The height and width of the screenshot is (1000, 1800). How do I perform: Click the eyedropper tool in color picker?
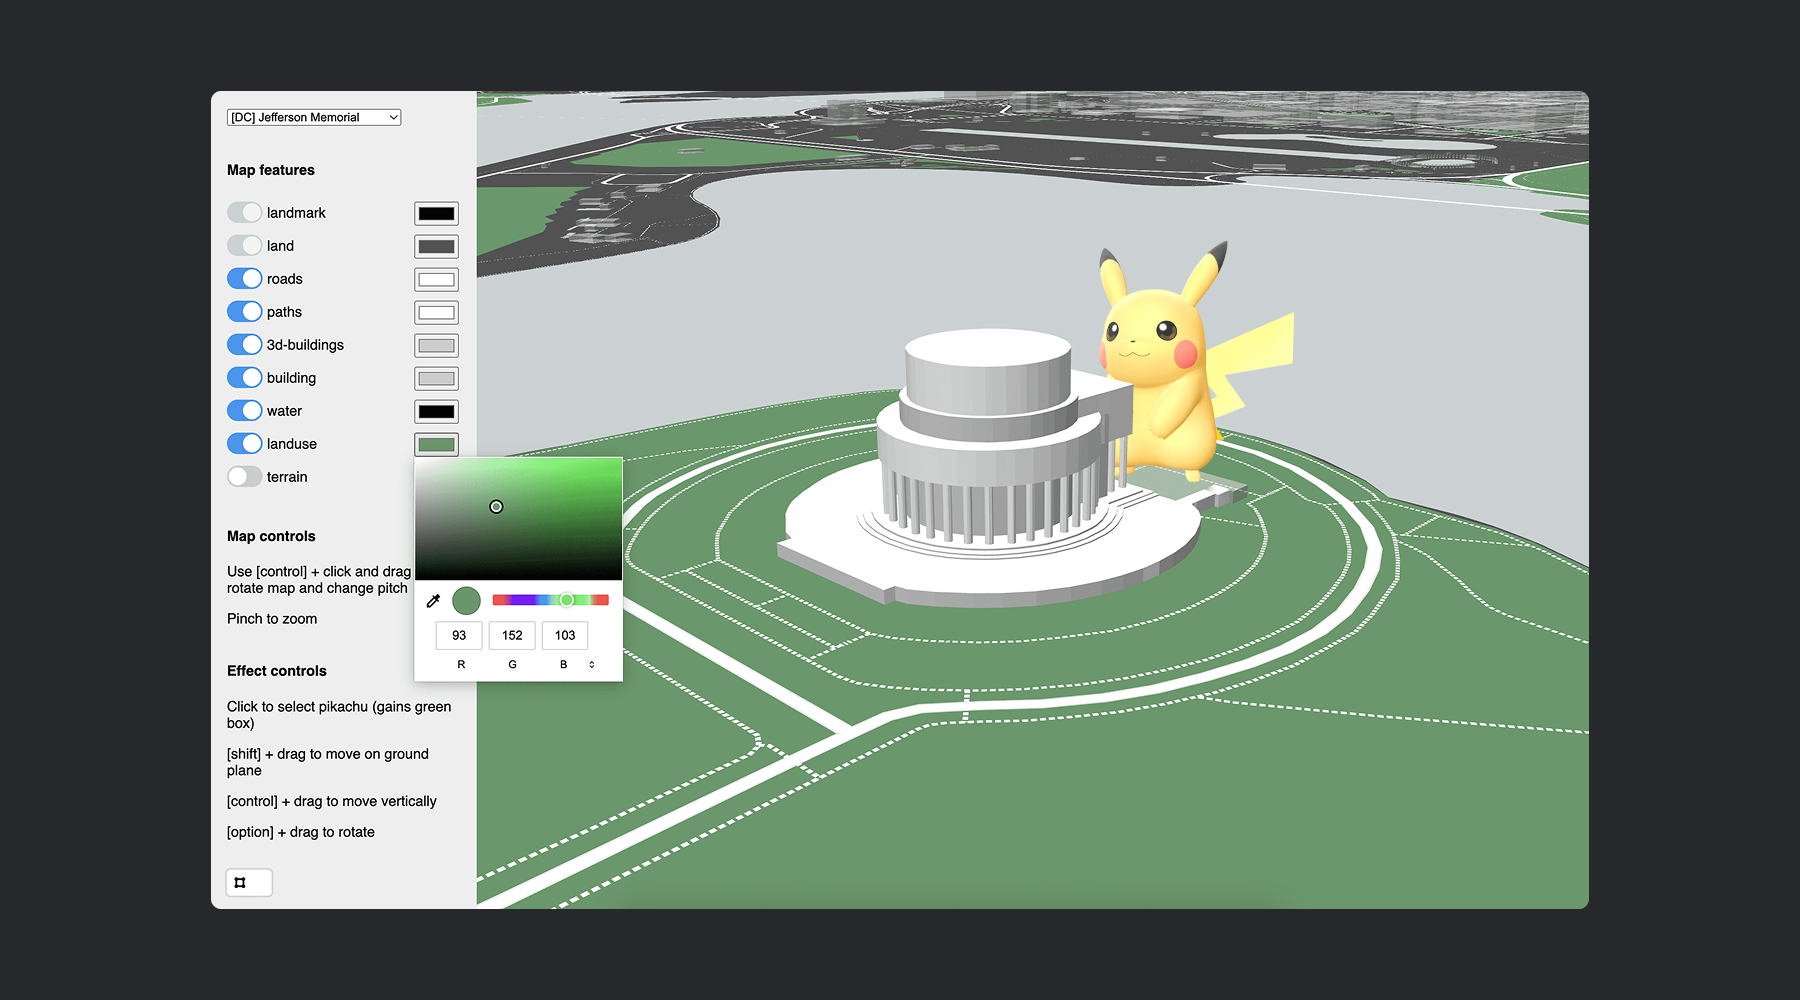[433, 601]
